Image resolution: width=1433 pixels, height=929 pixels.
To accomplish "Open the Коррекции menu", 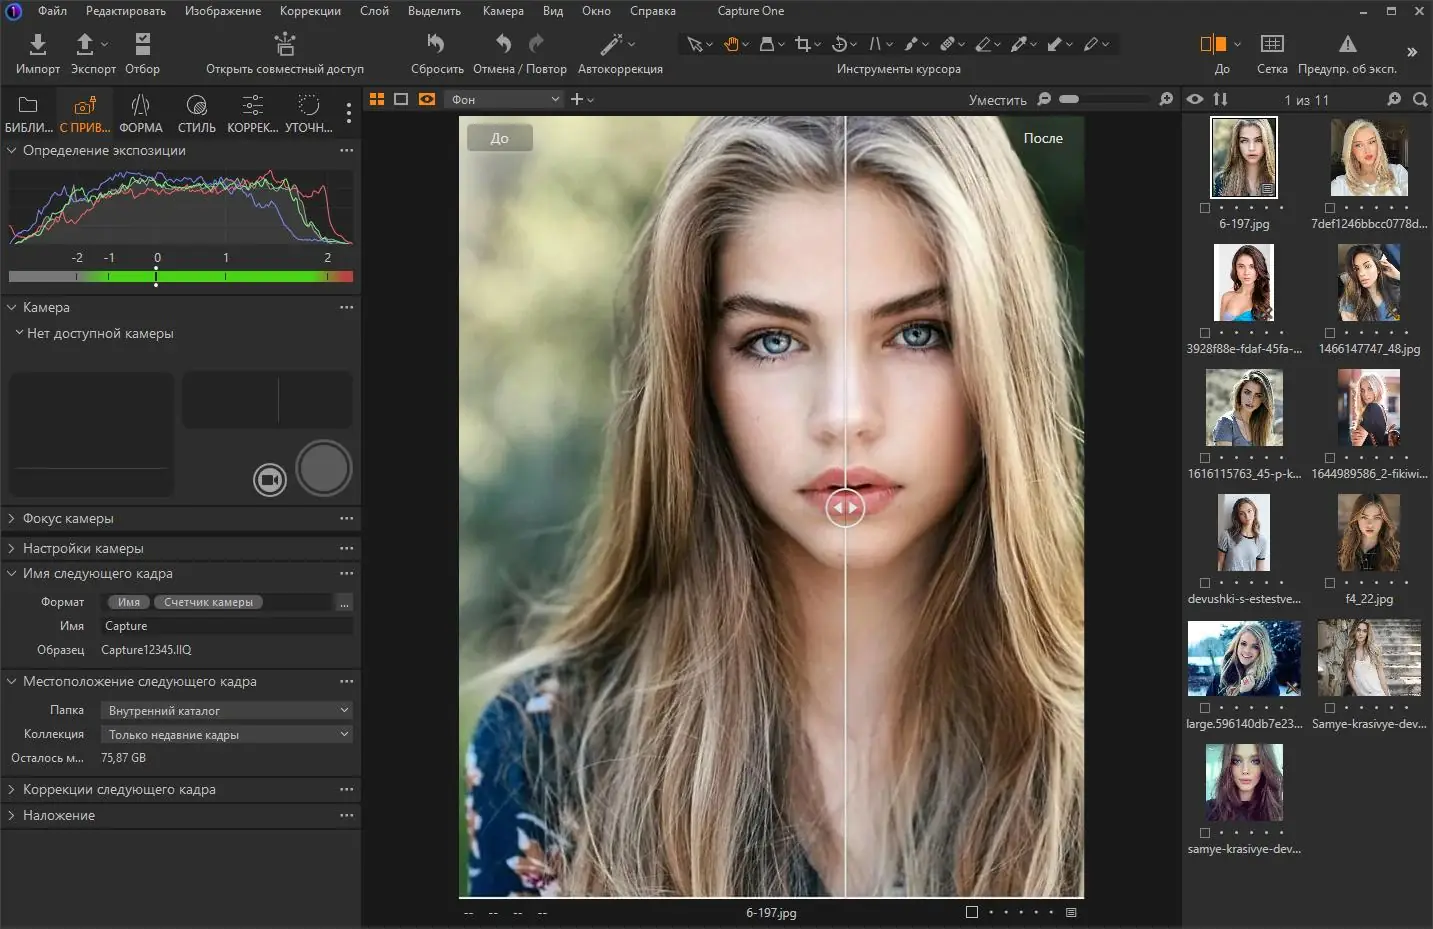I will (310, 11).
